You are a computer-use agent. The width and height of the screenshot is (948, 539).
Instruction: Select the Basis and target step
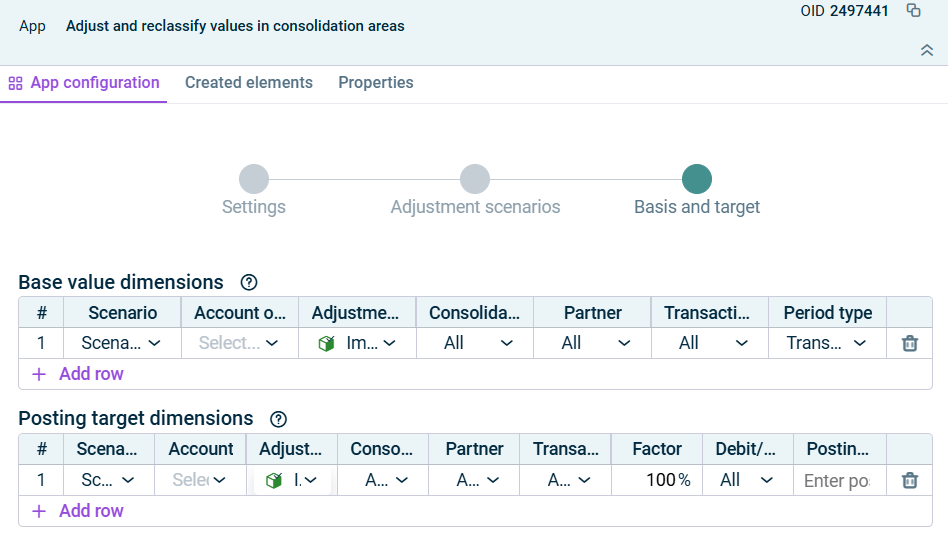pos(697,180)
